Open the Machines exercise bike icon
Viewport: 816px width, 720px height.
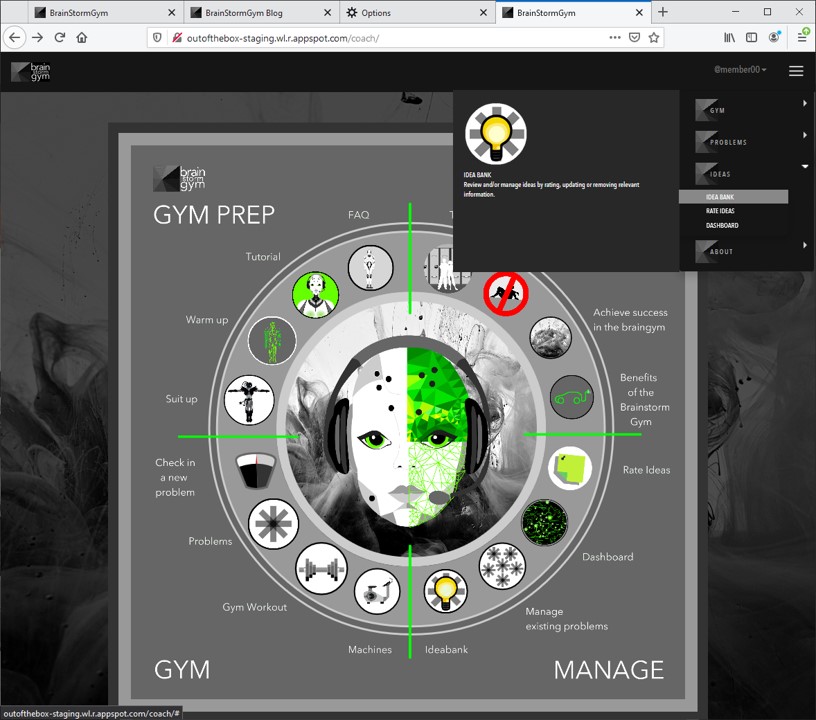click(377, 592)
